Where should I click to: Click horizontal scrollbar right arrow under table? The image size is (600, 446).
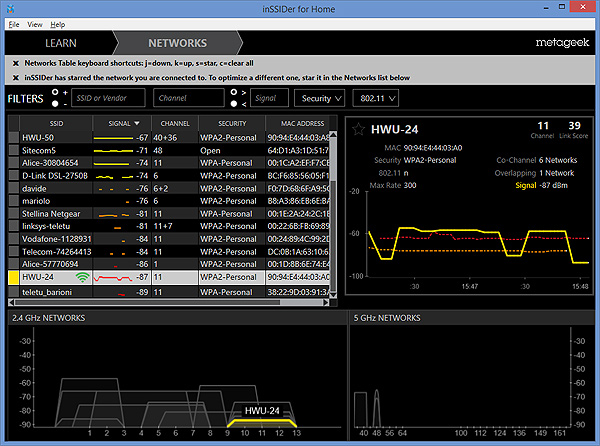(x=326, y=302)
